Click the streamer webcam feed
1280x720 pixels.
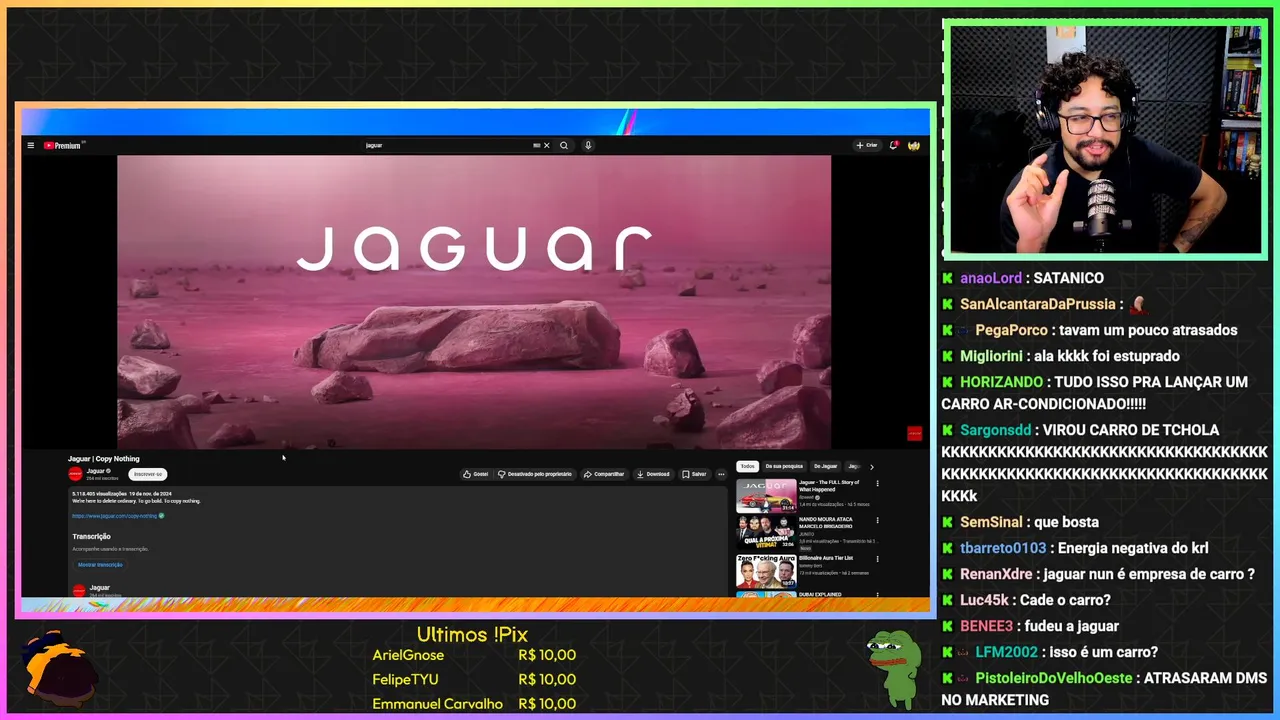1105,140
